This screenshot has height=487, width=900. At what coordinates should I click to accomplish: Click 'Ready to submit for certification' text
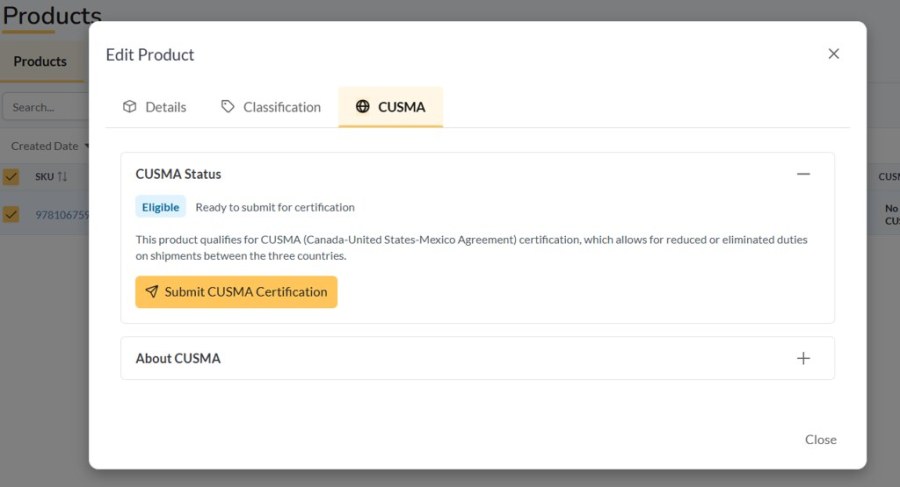click(275, 207)
